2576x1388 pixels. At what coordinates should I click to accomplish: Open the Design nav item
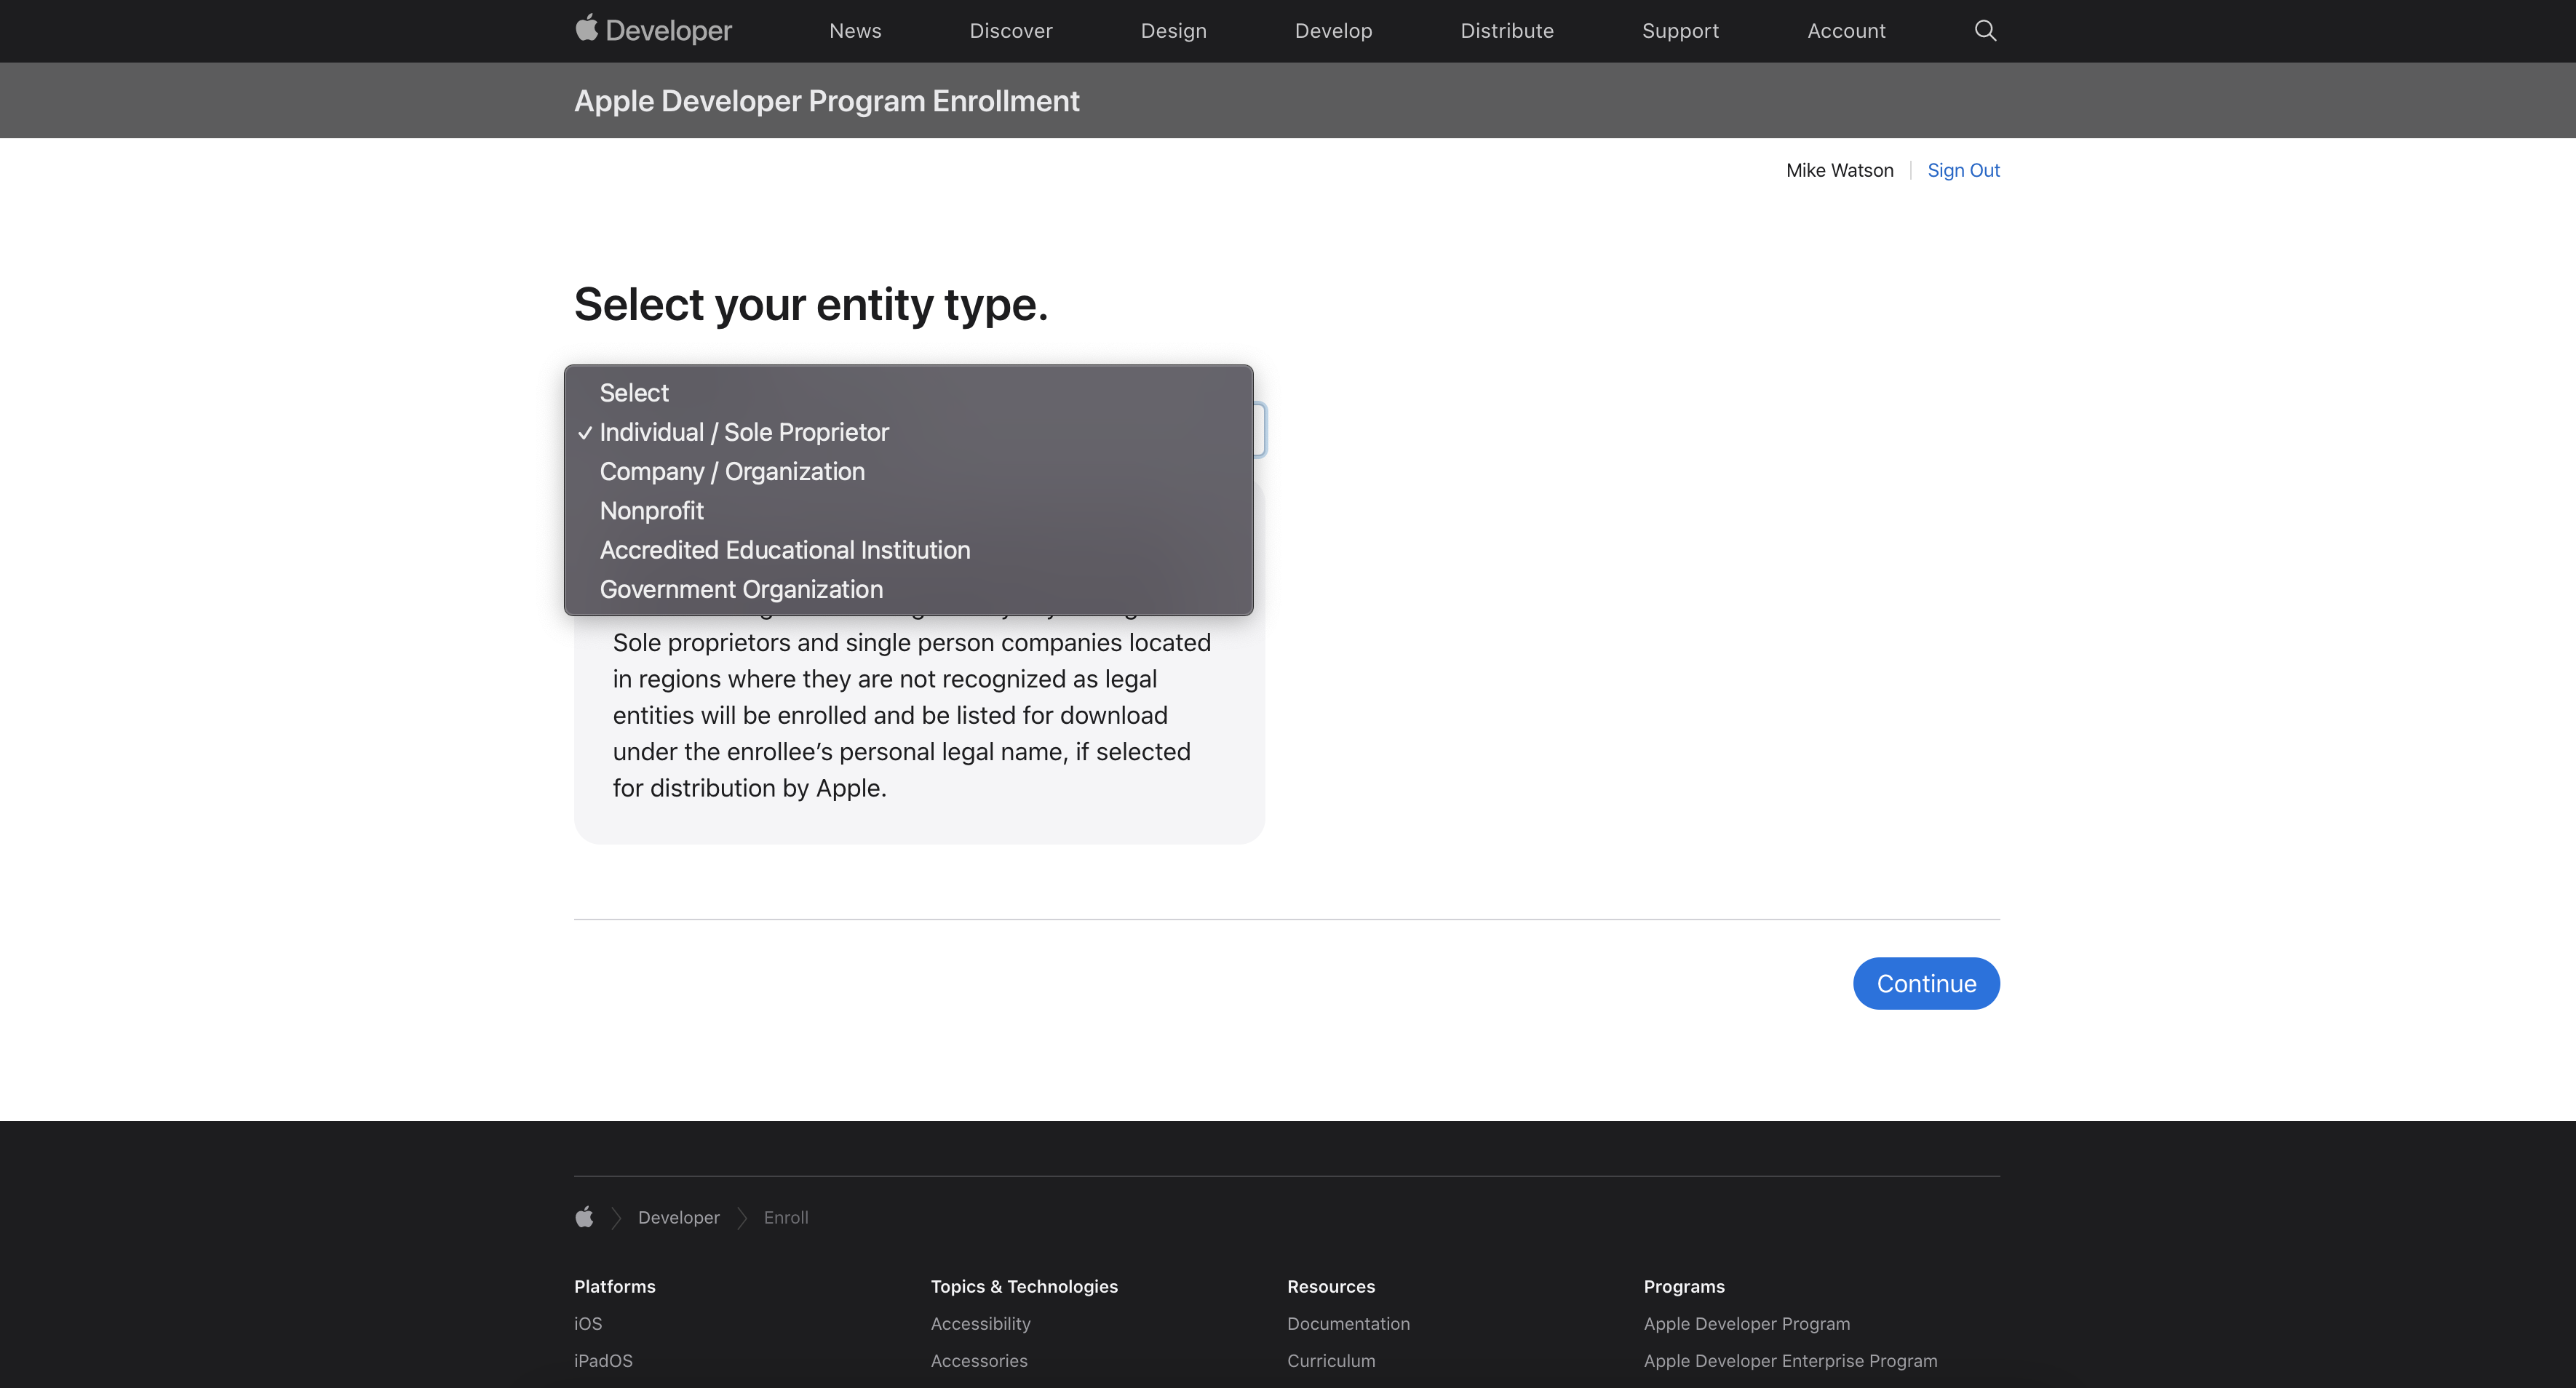1173,31
